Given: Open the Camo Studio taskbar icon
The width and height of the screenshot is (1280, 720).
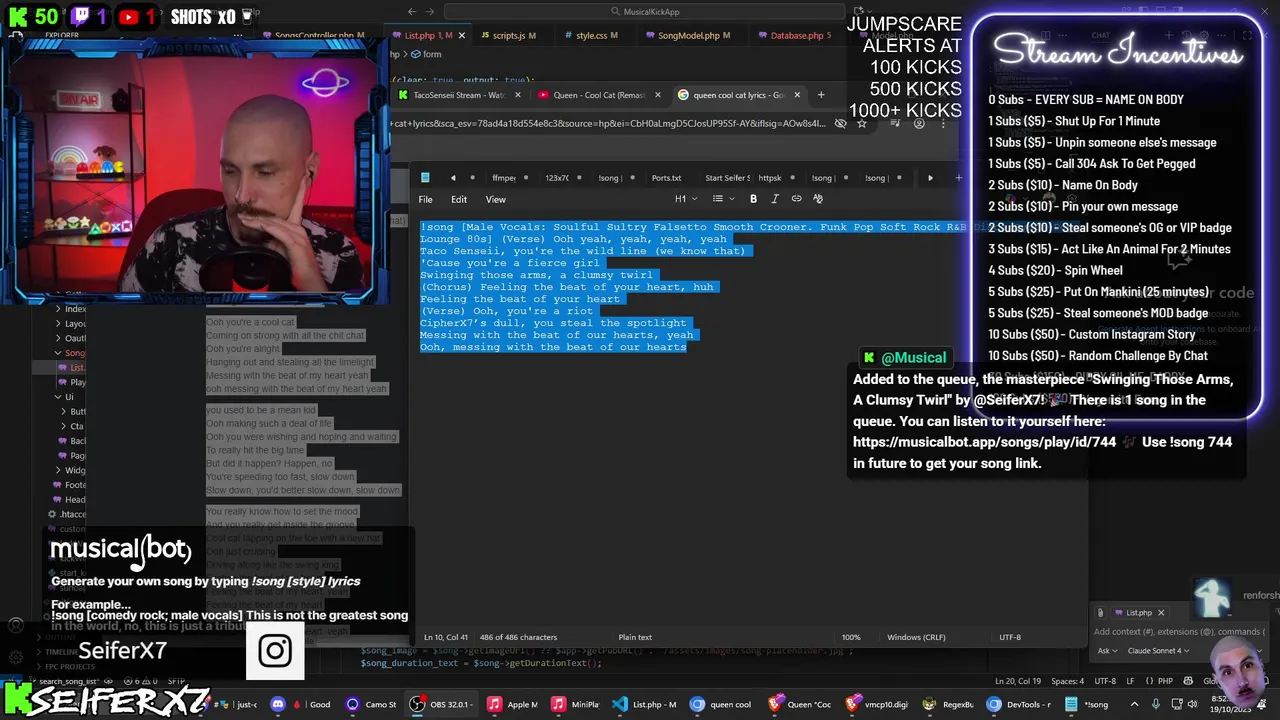Looking at the screenshot, I should (370, 704).
